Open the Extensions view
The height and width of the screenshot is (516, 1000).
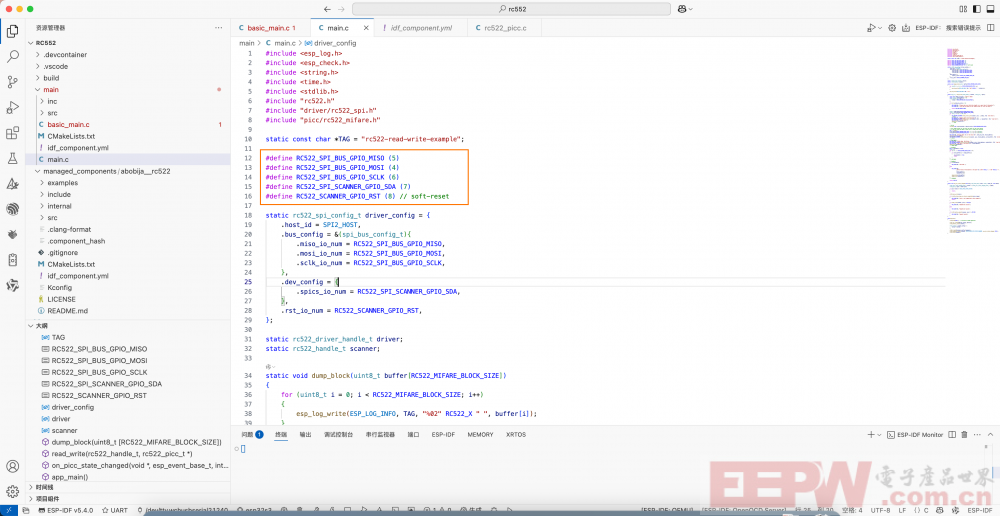click(x=12, y=133)
